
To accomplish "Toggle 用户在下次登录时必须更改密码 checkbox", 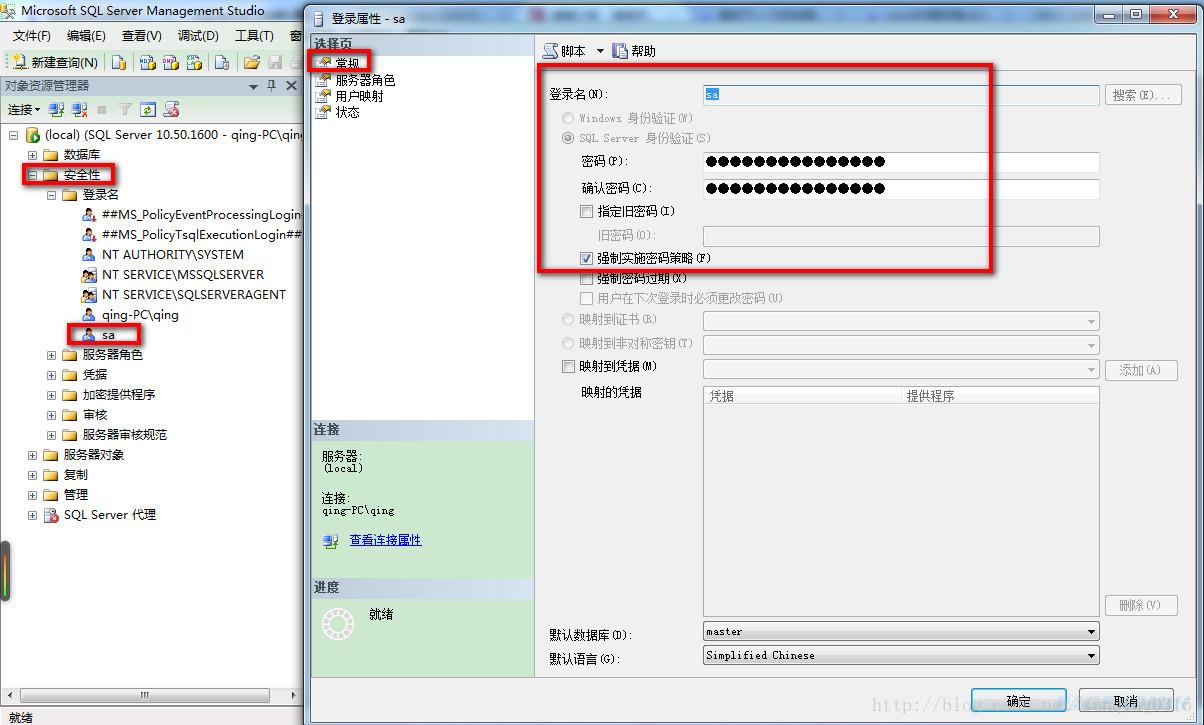I will tap(587, 298).
